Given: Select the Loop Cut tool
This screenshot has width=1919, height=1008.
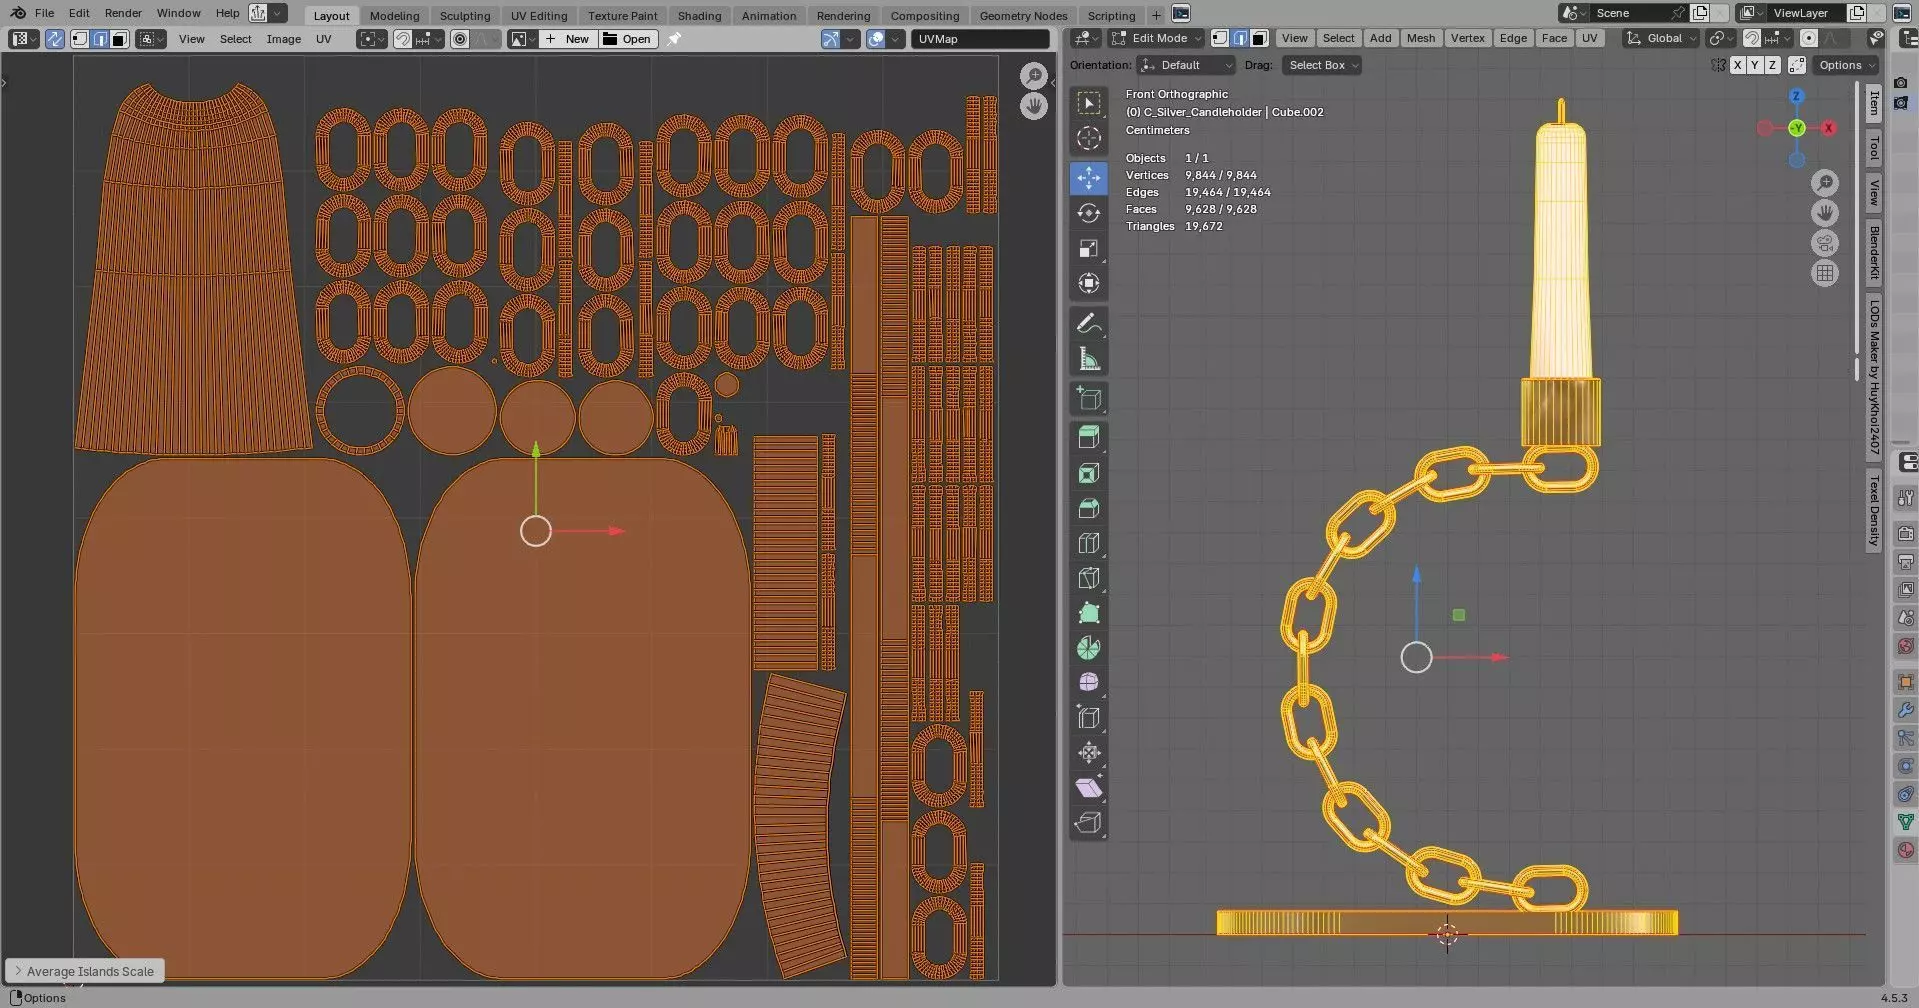Looking at the screenshot, I should coord(1089,543).
